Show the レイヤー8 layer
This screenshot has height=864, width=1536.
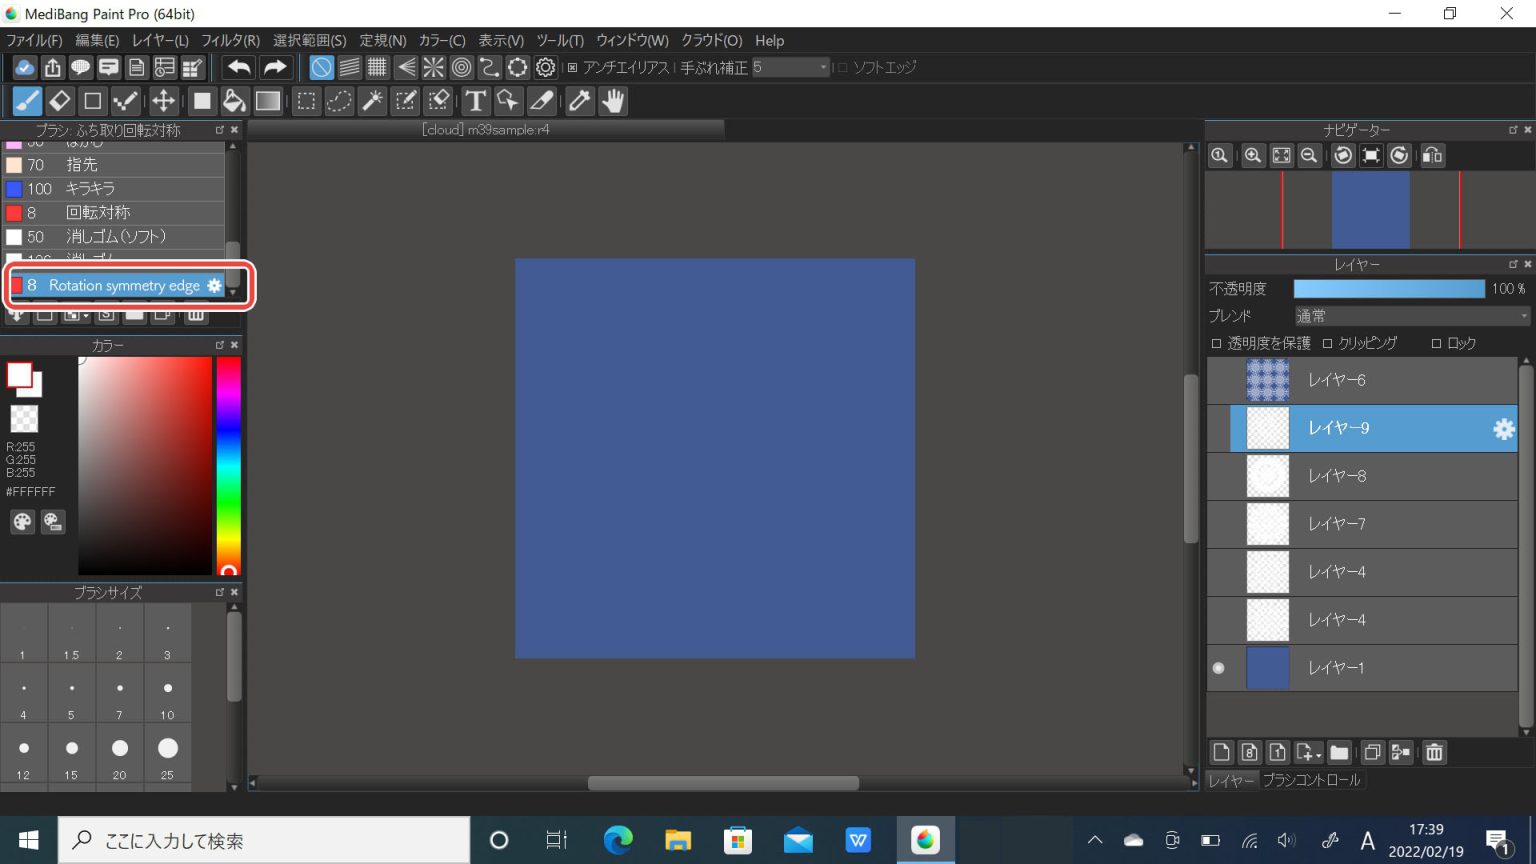click(1218, 476)
